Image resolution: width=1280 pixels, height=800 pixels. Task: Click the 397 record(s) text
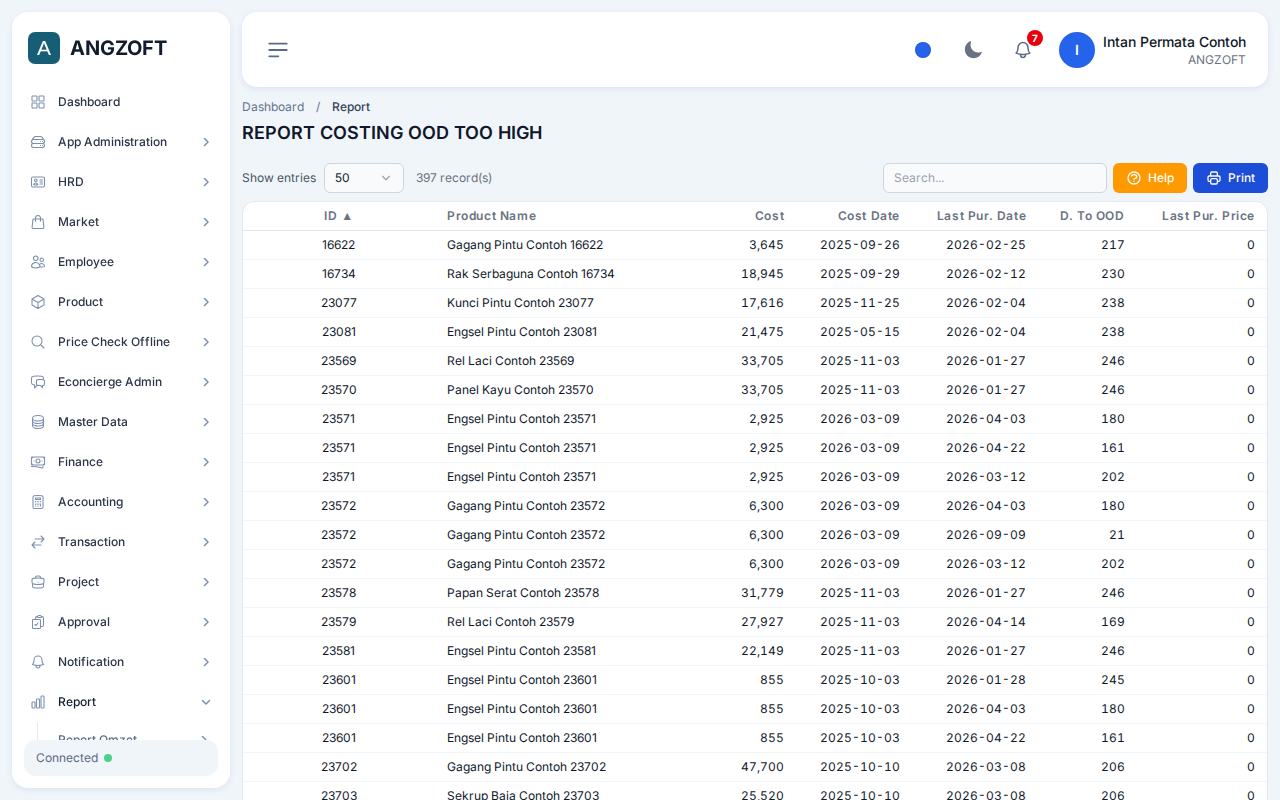point(454,178)
